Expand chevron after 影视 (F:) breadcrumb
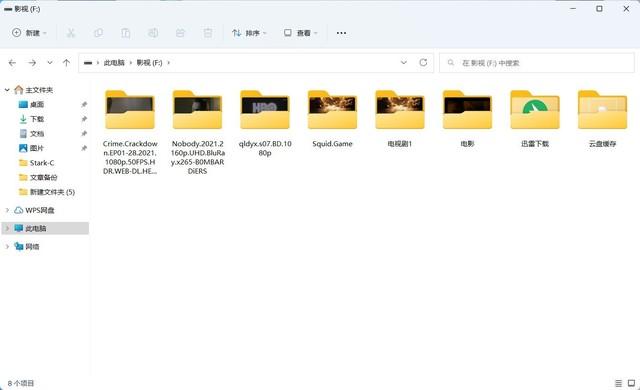 pyautogui.click(x=169, y=63)
